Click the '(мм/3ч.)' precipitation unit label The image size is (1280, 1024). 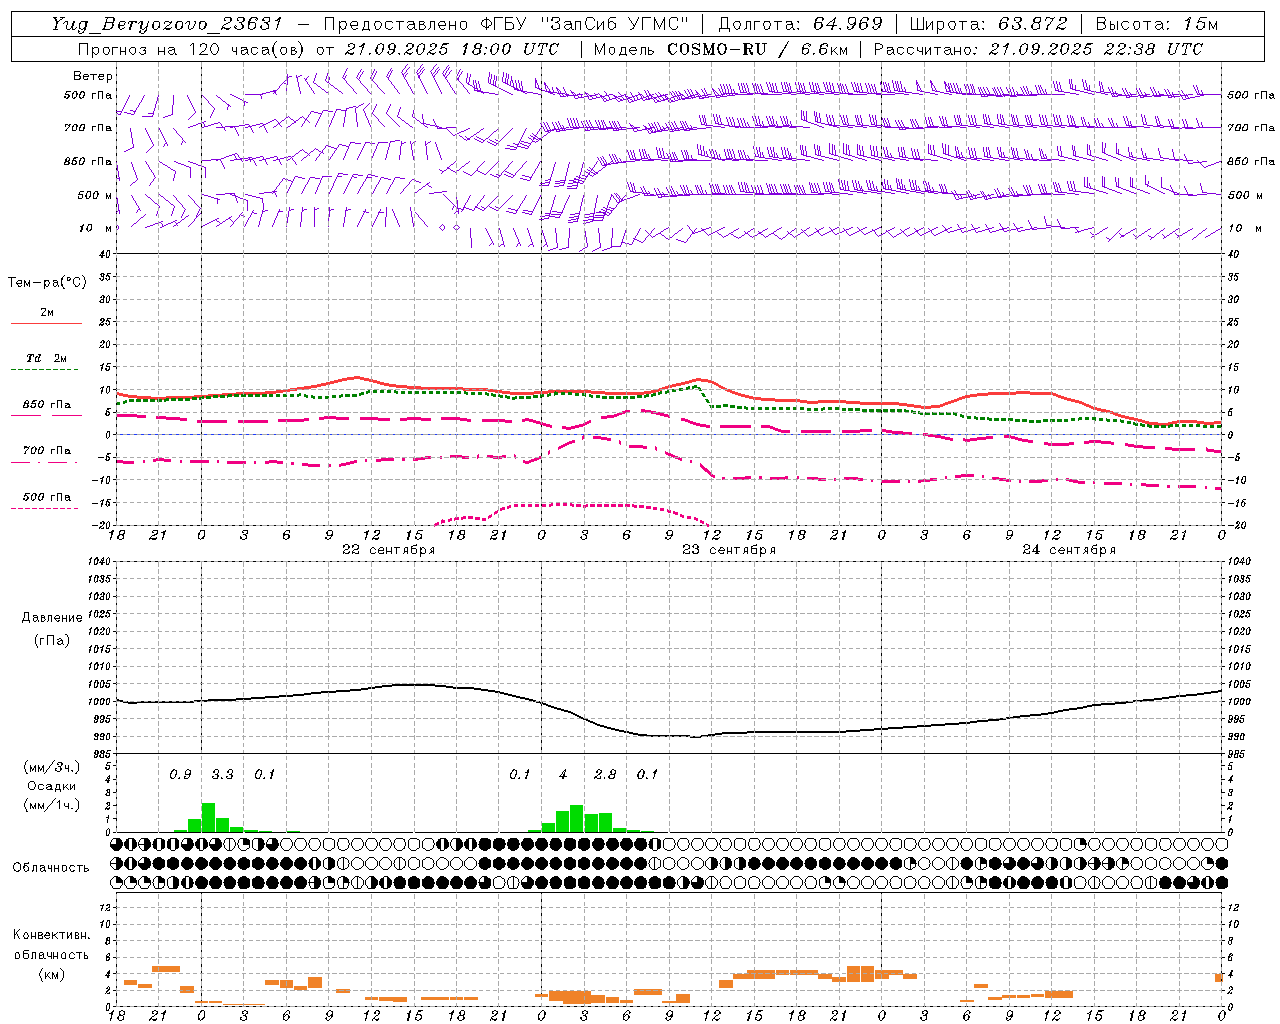click(52, 768)
